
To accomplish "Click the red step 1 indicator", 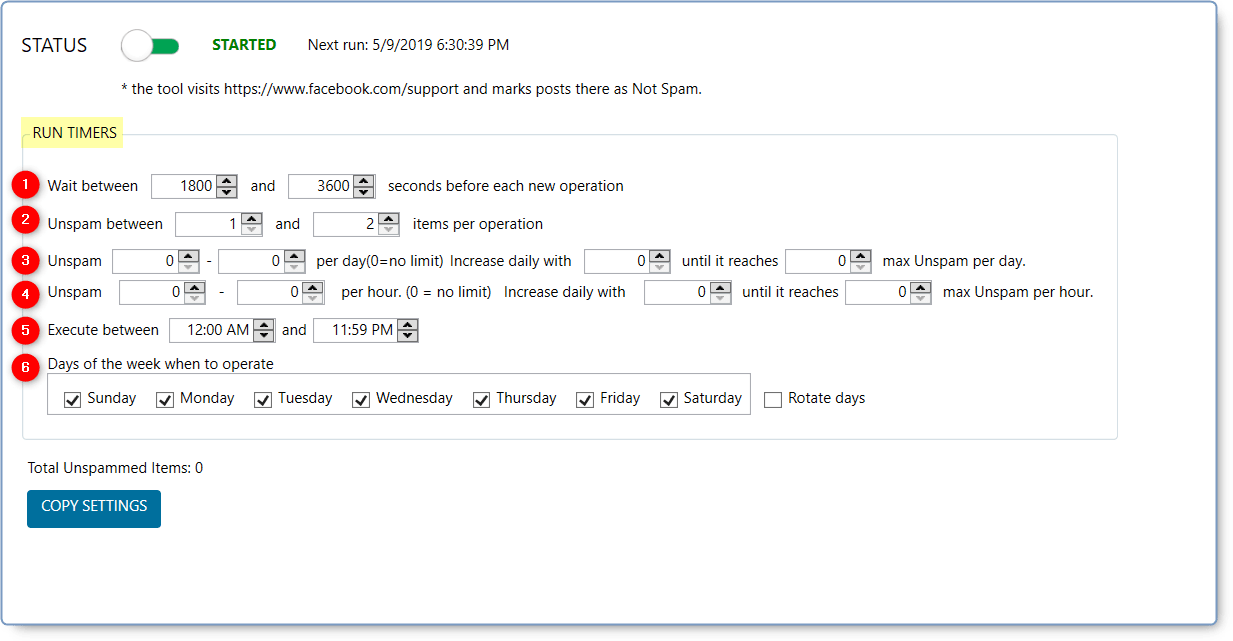I will (24, 184).
